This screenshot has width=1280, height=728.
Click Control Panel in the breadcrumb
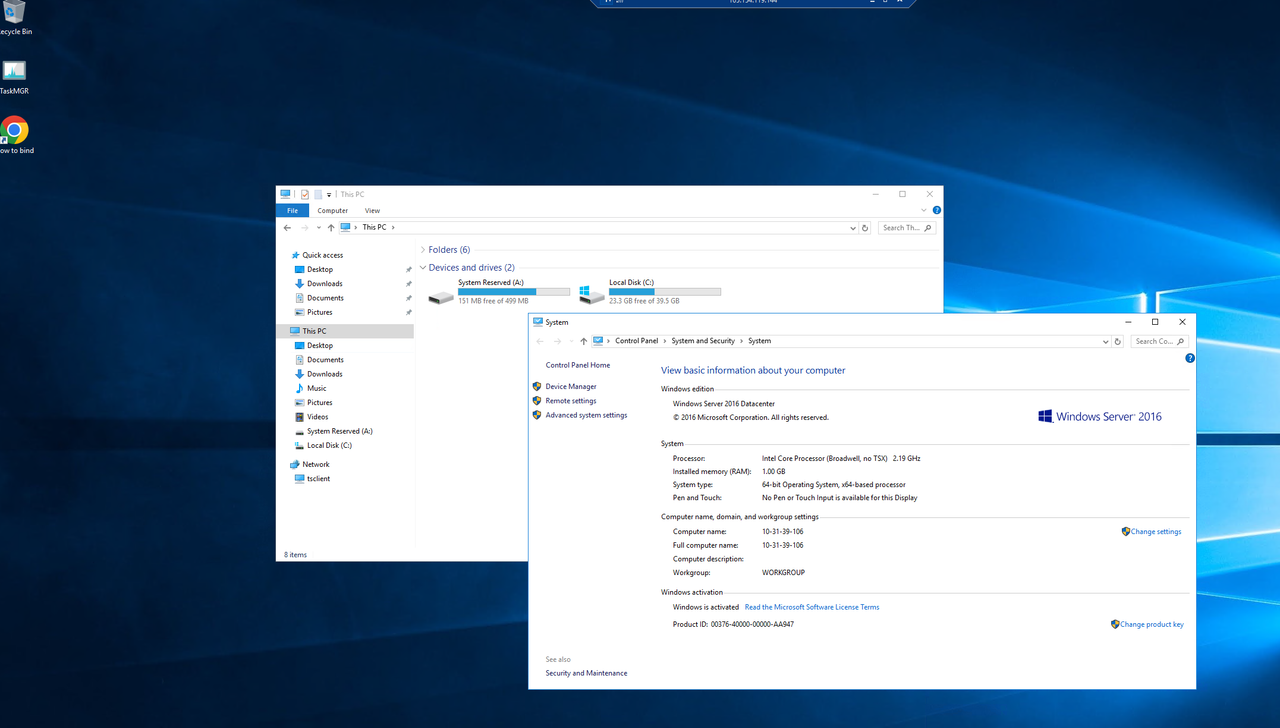(x=637, y=341)
